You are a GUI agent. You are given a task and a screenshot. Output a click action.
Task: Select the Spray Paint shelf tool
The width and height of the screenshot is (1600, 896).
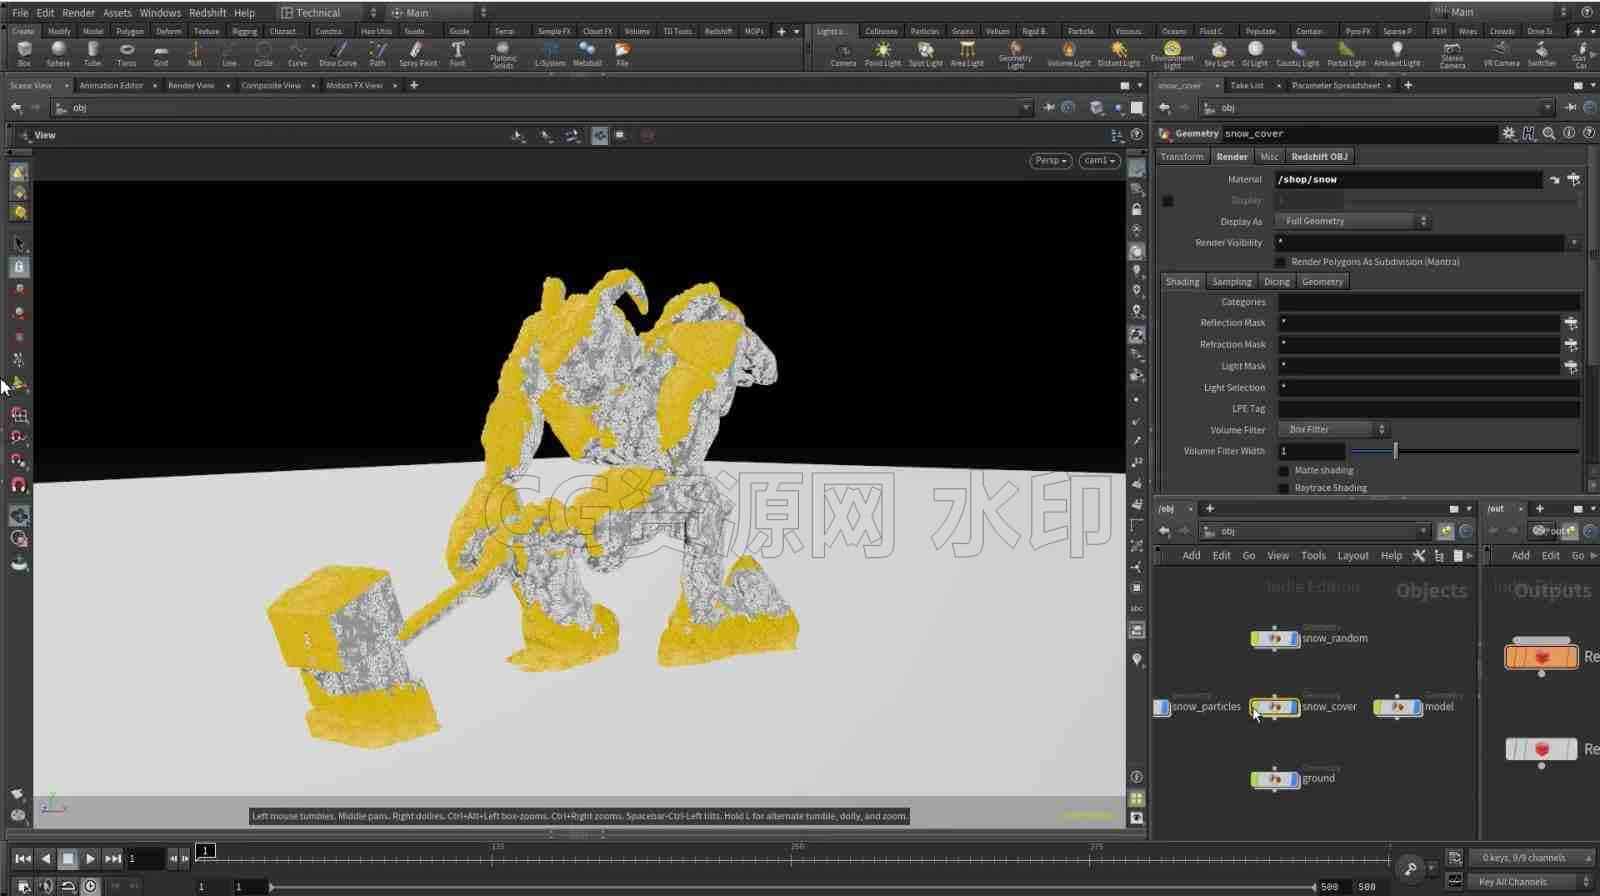pos(418,53)
